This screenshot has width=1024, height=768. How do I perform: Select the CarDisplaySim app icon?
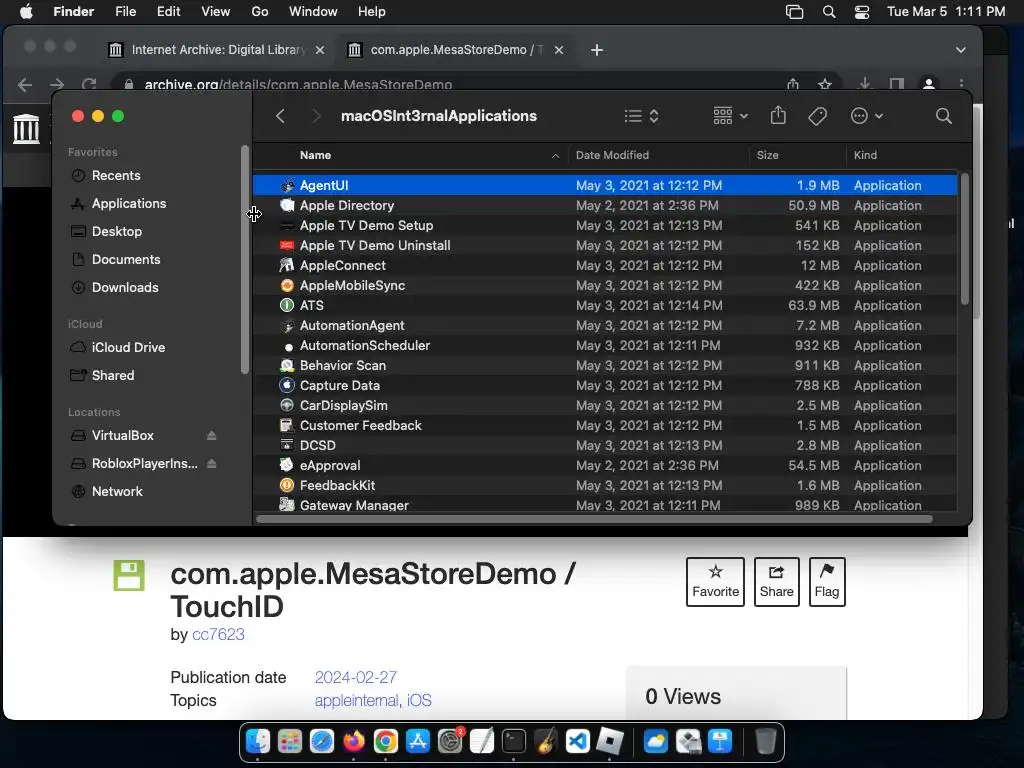[x=287, y=406]
